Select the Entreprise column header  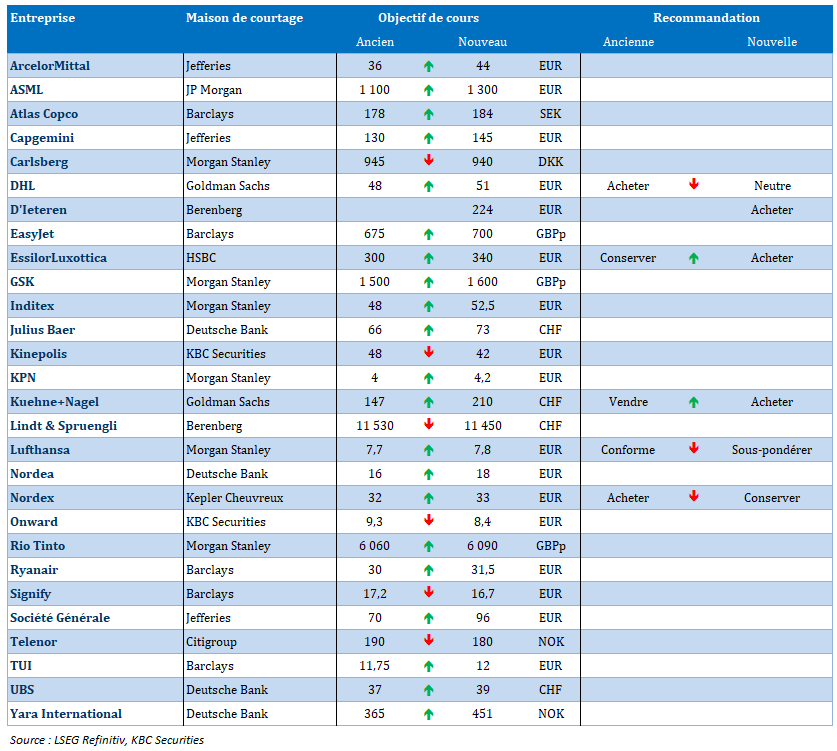tap(42, 18)
